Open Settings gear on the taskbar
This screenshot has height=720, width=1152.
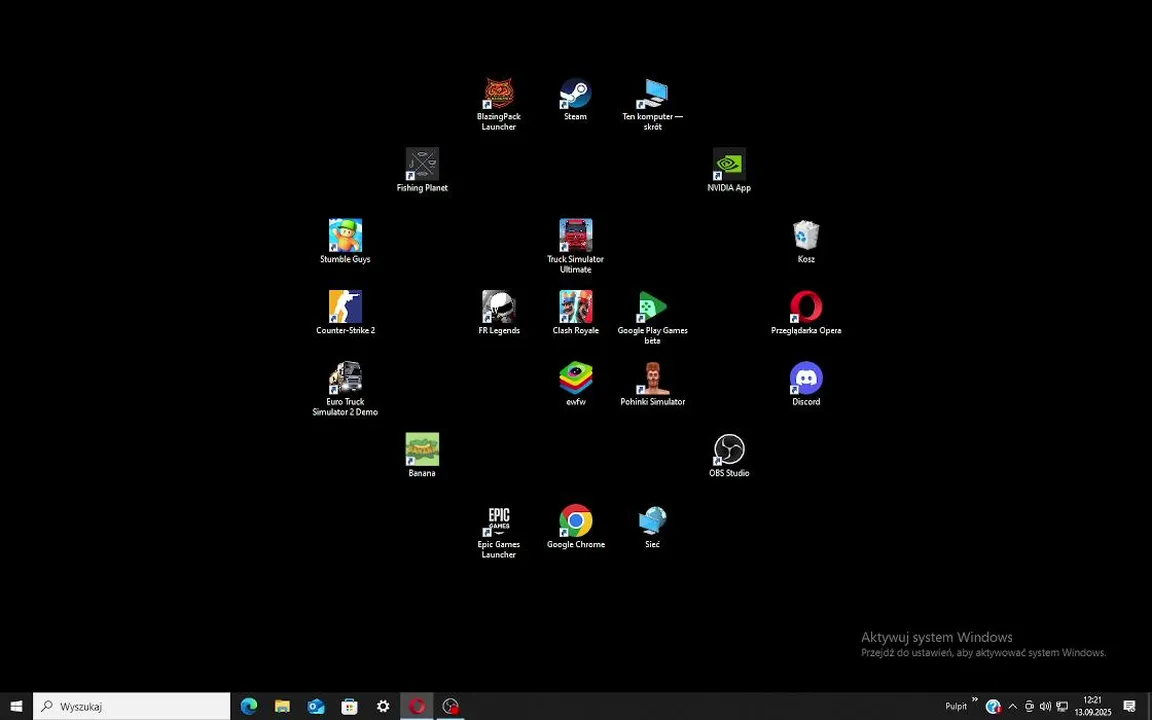pos(383,706)
